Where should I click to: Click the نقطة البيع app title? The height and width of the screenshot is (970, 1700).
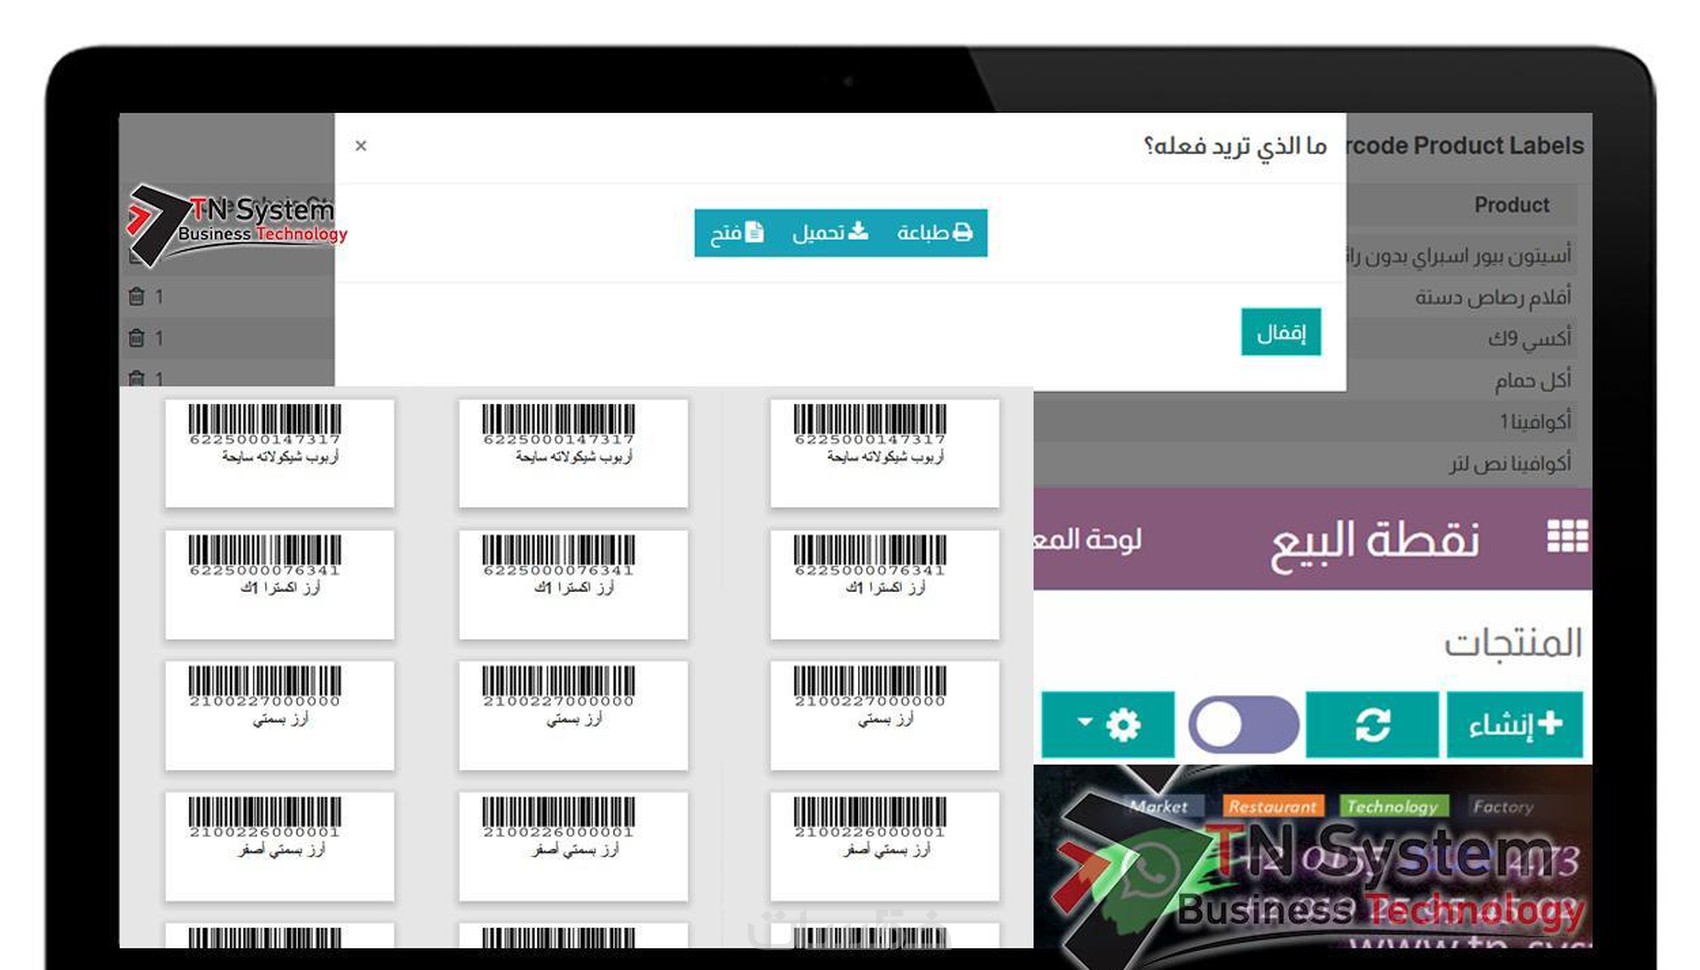[x=1374, y=541]
